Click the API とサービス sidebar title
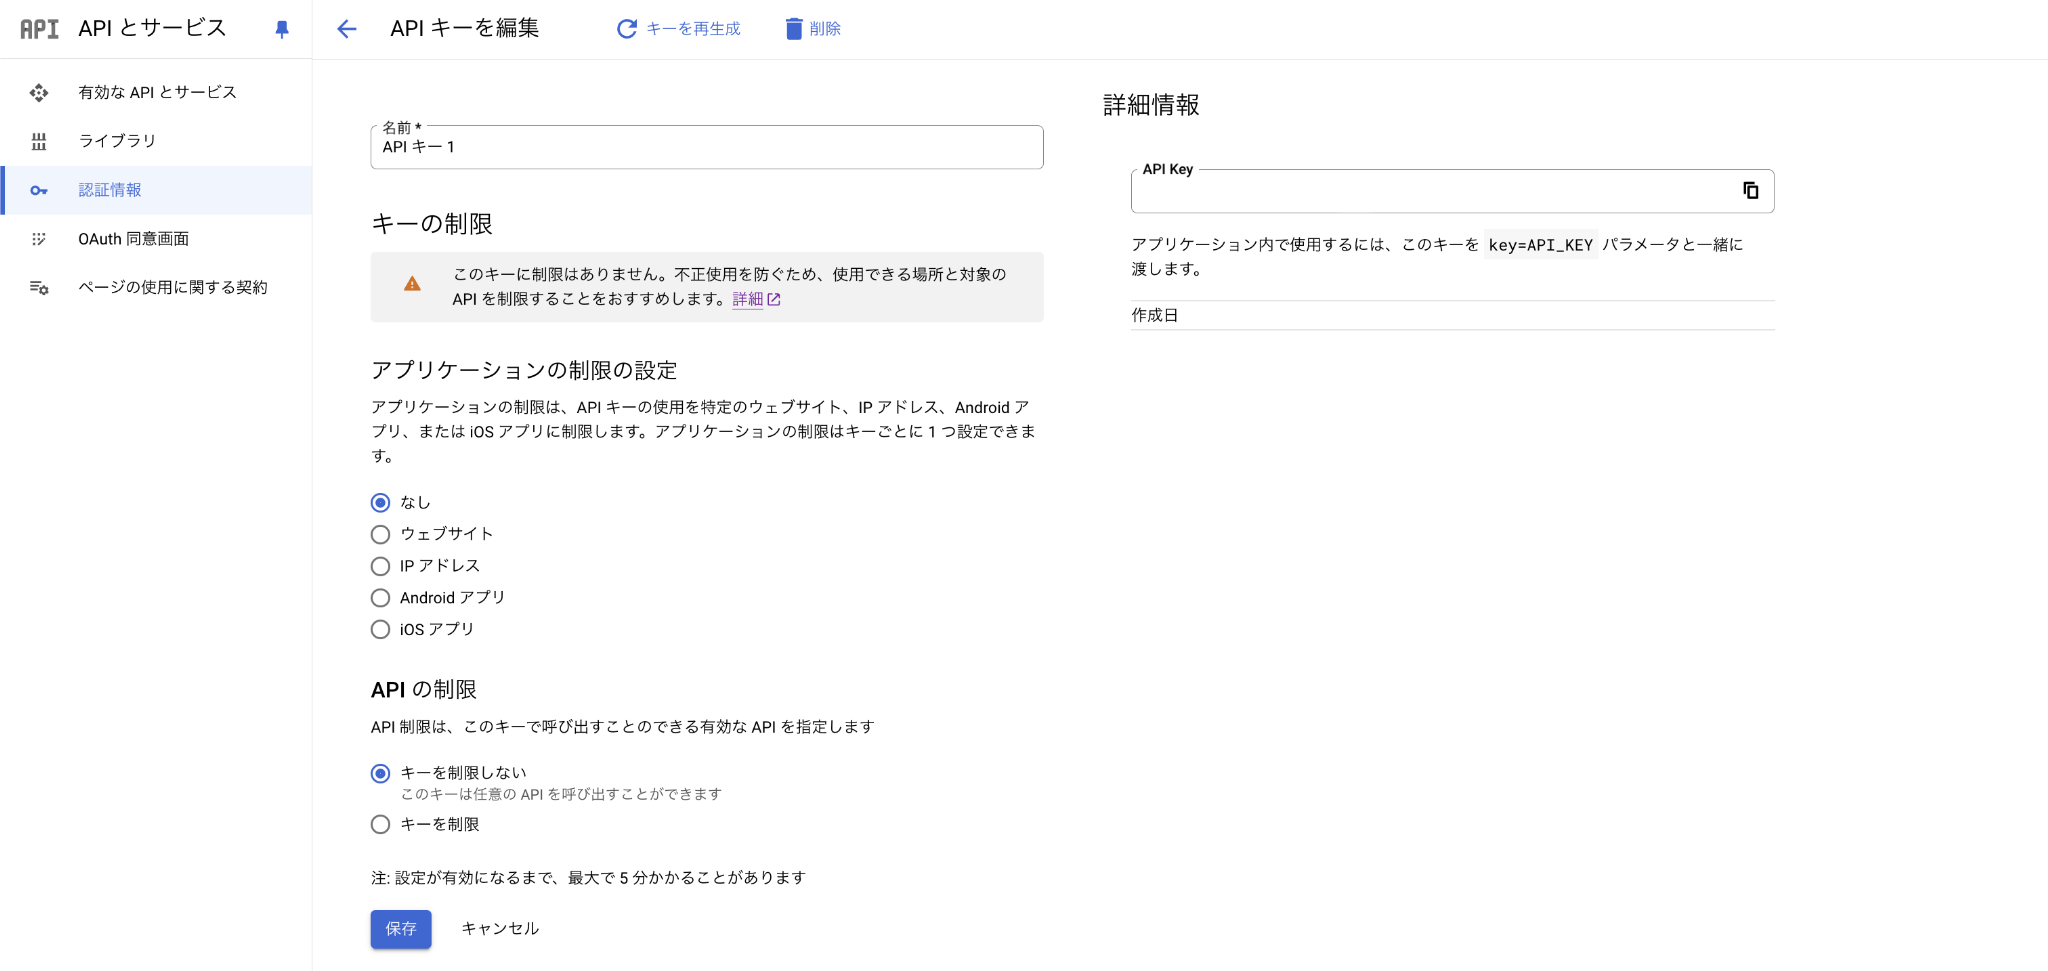 pos(152,28)
